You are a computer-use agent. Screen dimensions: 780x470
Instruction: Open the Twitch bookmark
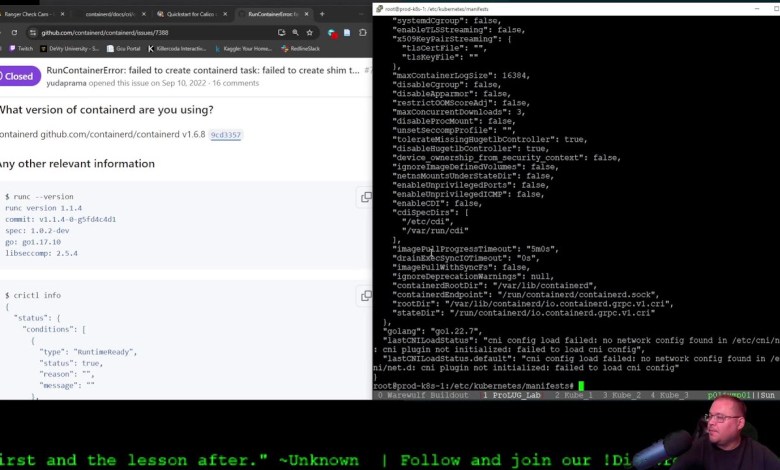tap(21, 49)
